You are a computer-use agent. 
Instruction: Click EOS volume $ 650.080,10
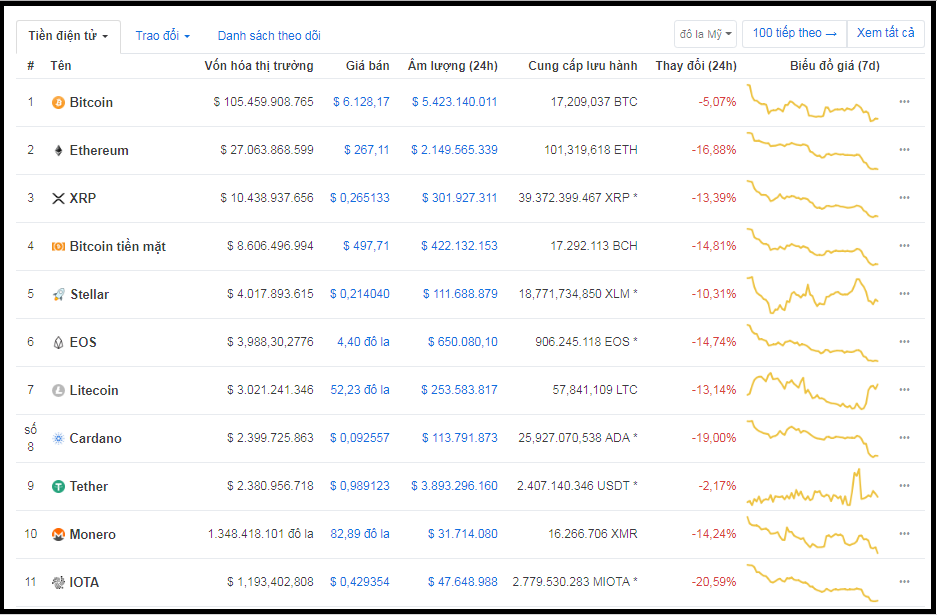pyautogui.click(x=463, y=342)
